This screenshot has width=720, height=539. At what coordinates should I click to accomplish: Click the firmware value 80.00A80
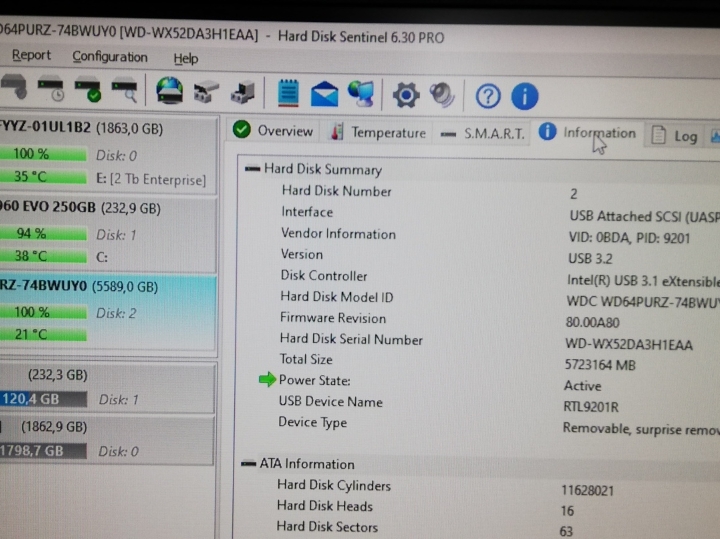coord(592,322)
